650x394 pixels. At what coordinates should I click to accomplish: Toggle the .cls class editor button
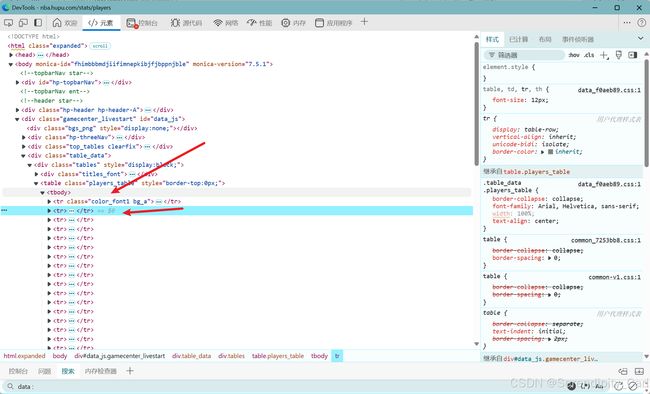[x=589, y=55]
